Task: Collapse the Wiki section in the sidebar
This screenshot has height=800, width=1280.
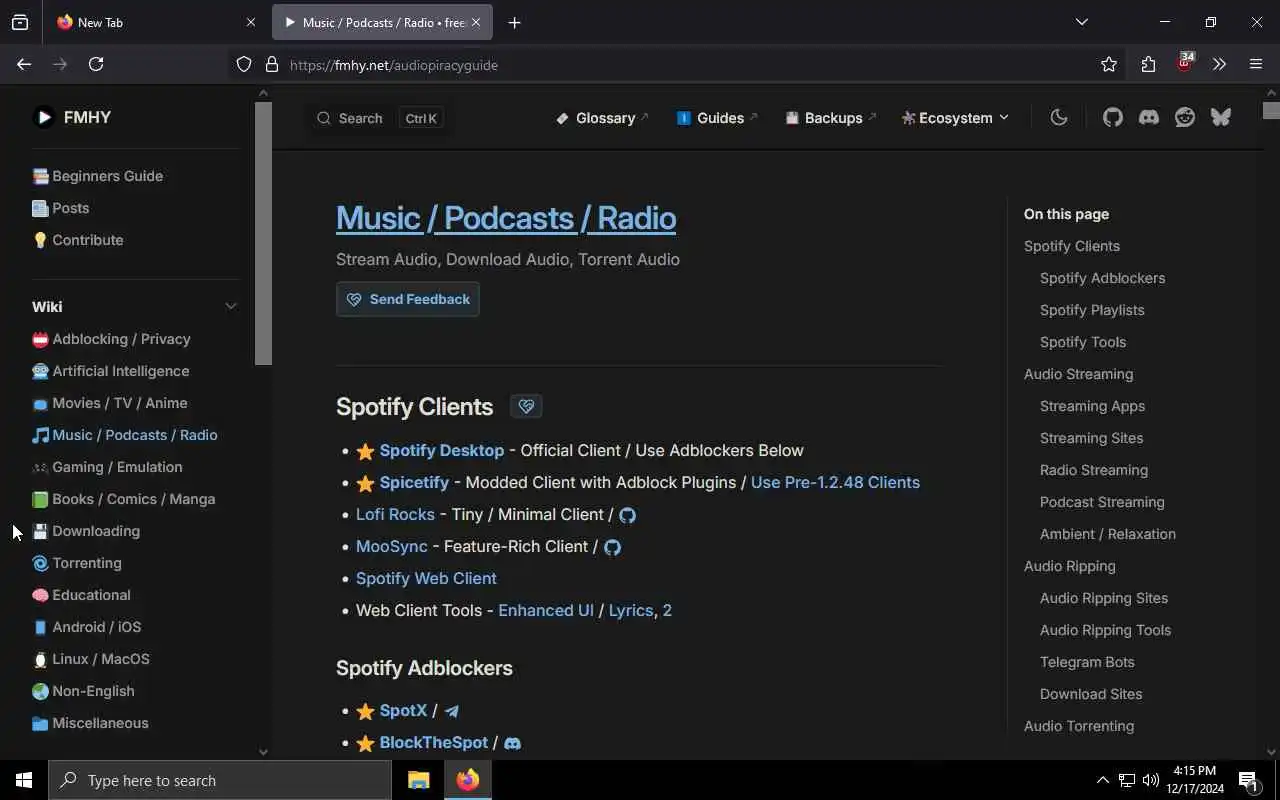Action: pos(231,307)
